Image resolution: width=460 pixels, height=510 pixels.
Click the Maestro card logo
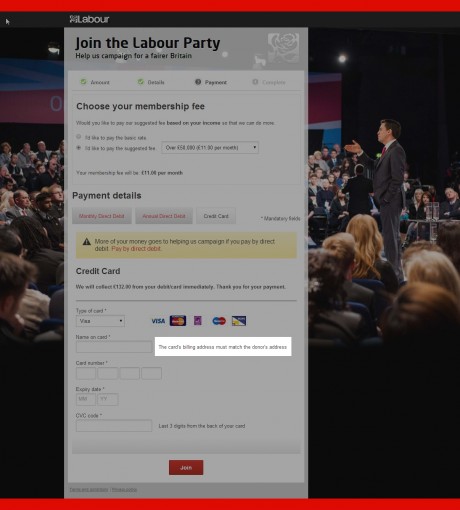click(x=219, y=321)
